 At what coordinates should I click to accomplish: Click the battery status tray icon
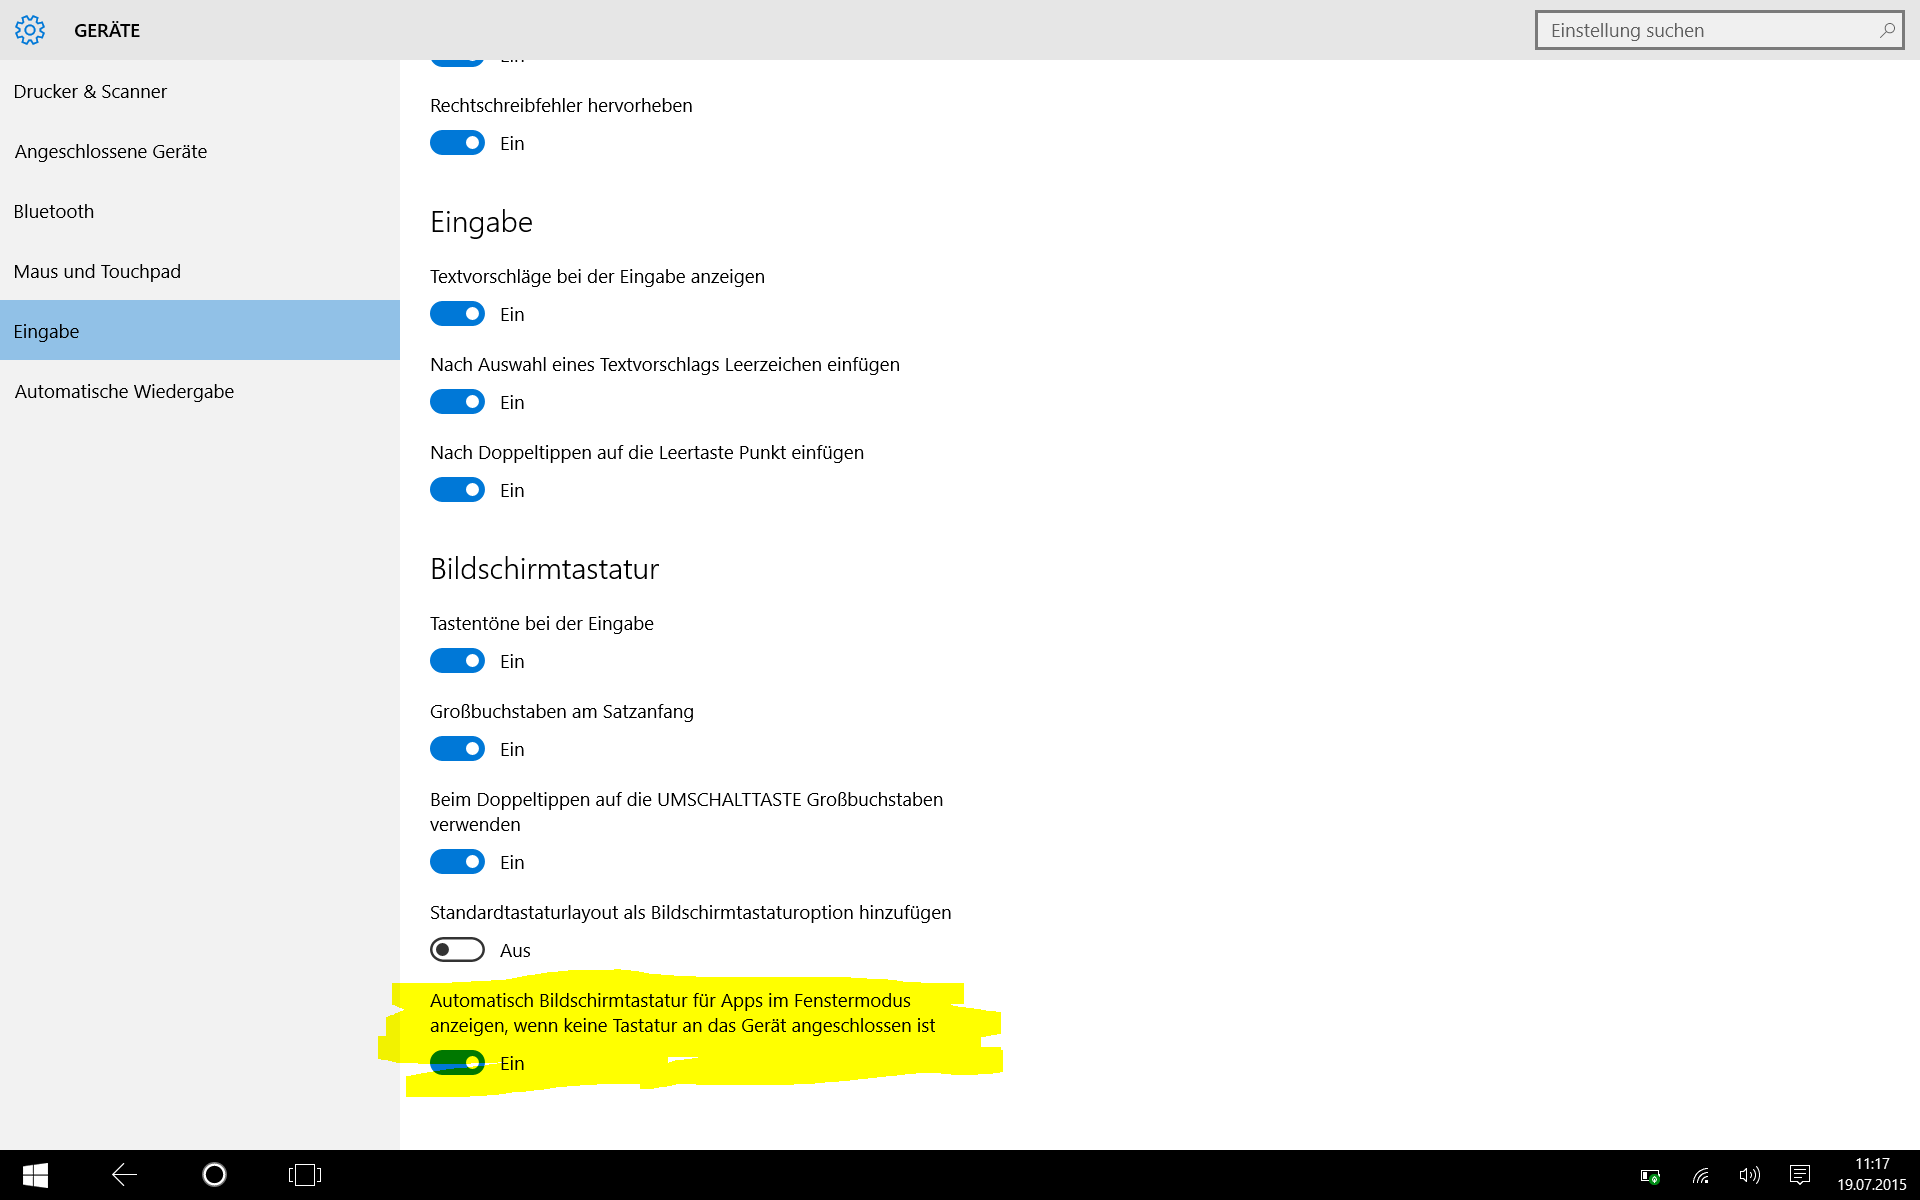1650,1176
